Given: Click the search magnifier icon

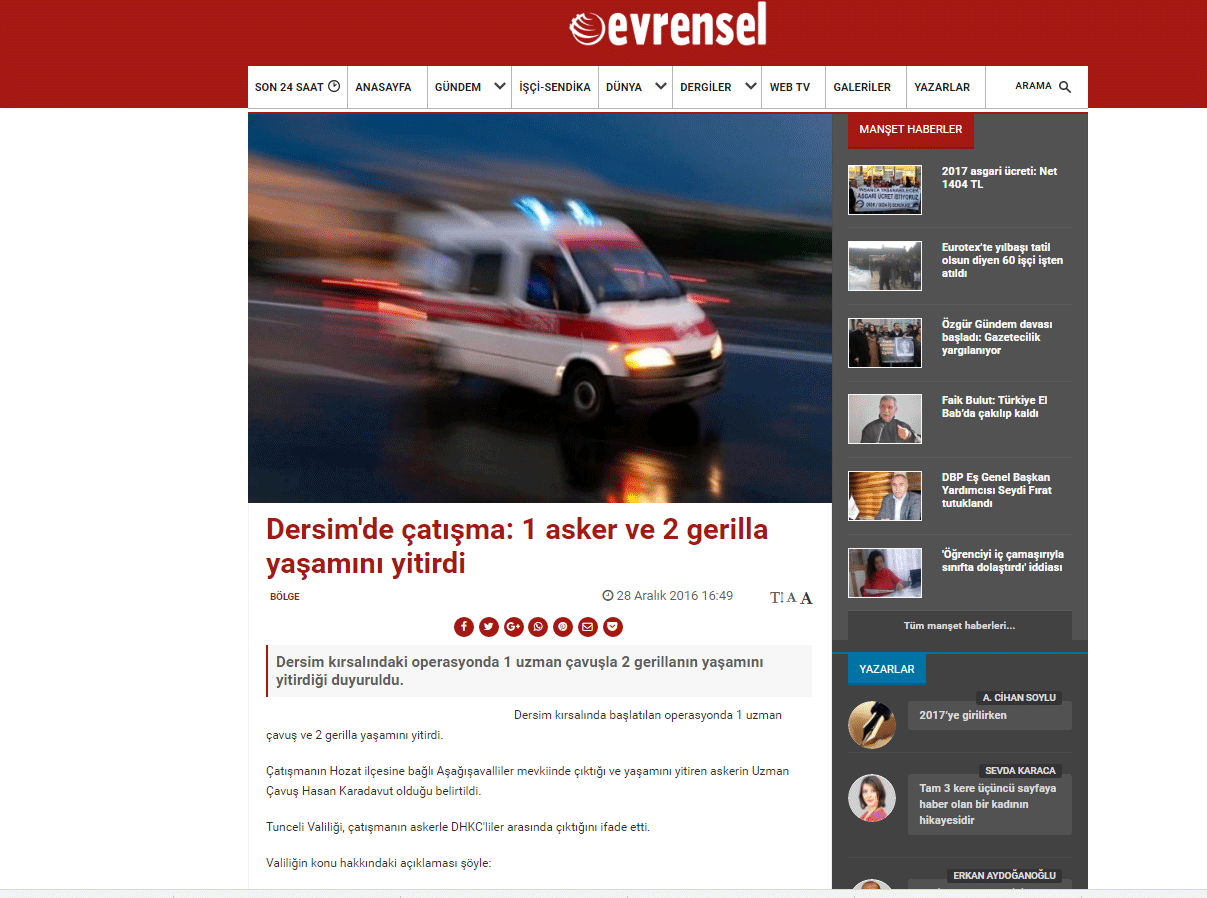Looking at the screenshot, I should coord(1065,87).
